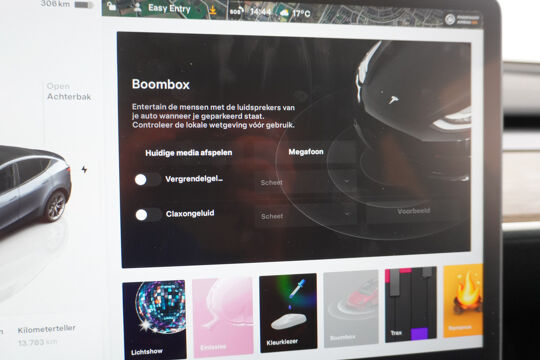
Task: Open the pink Emissies tile
Action: 222,316
